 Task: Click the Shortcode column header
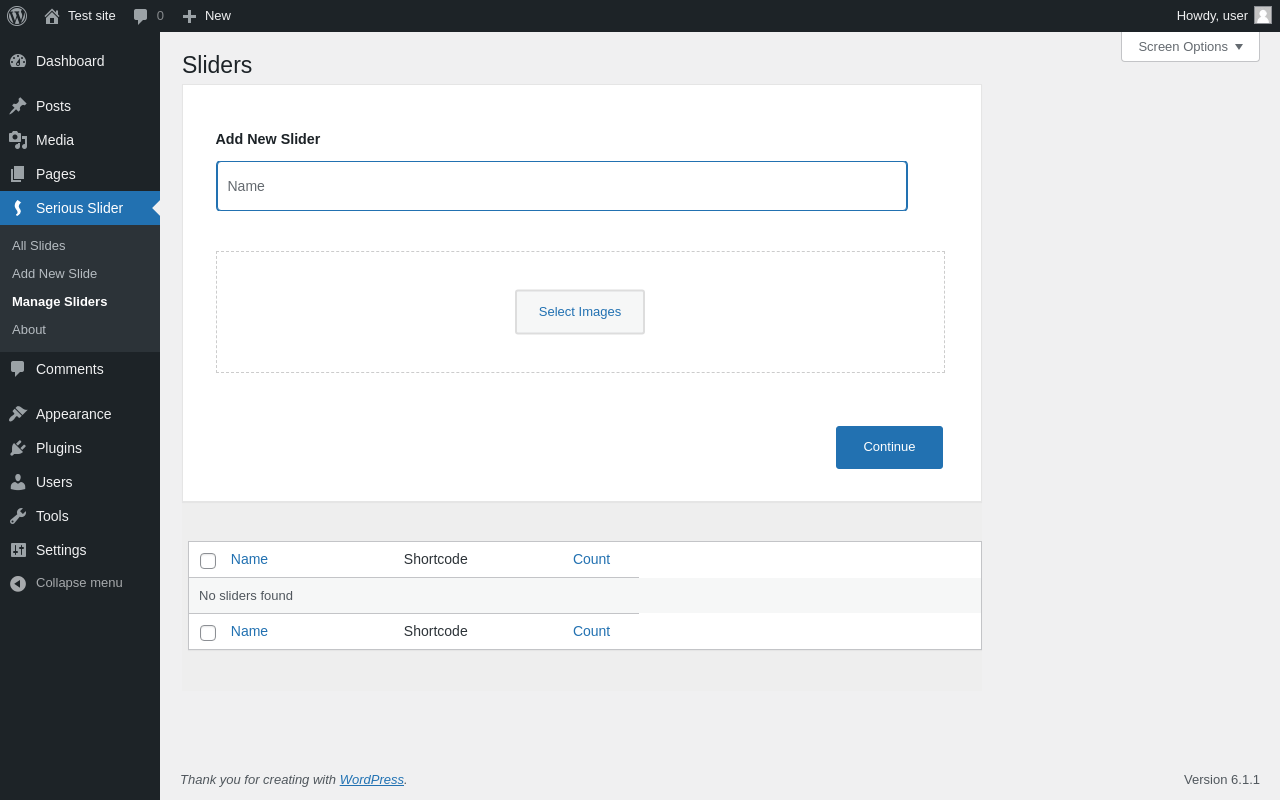coord(436,559)
